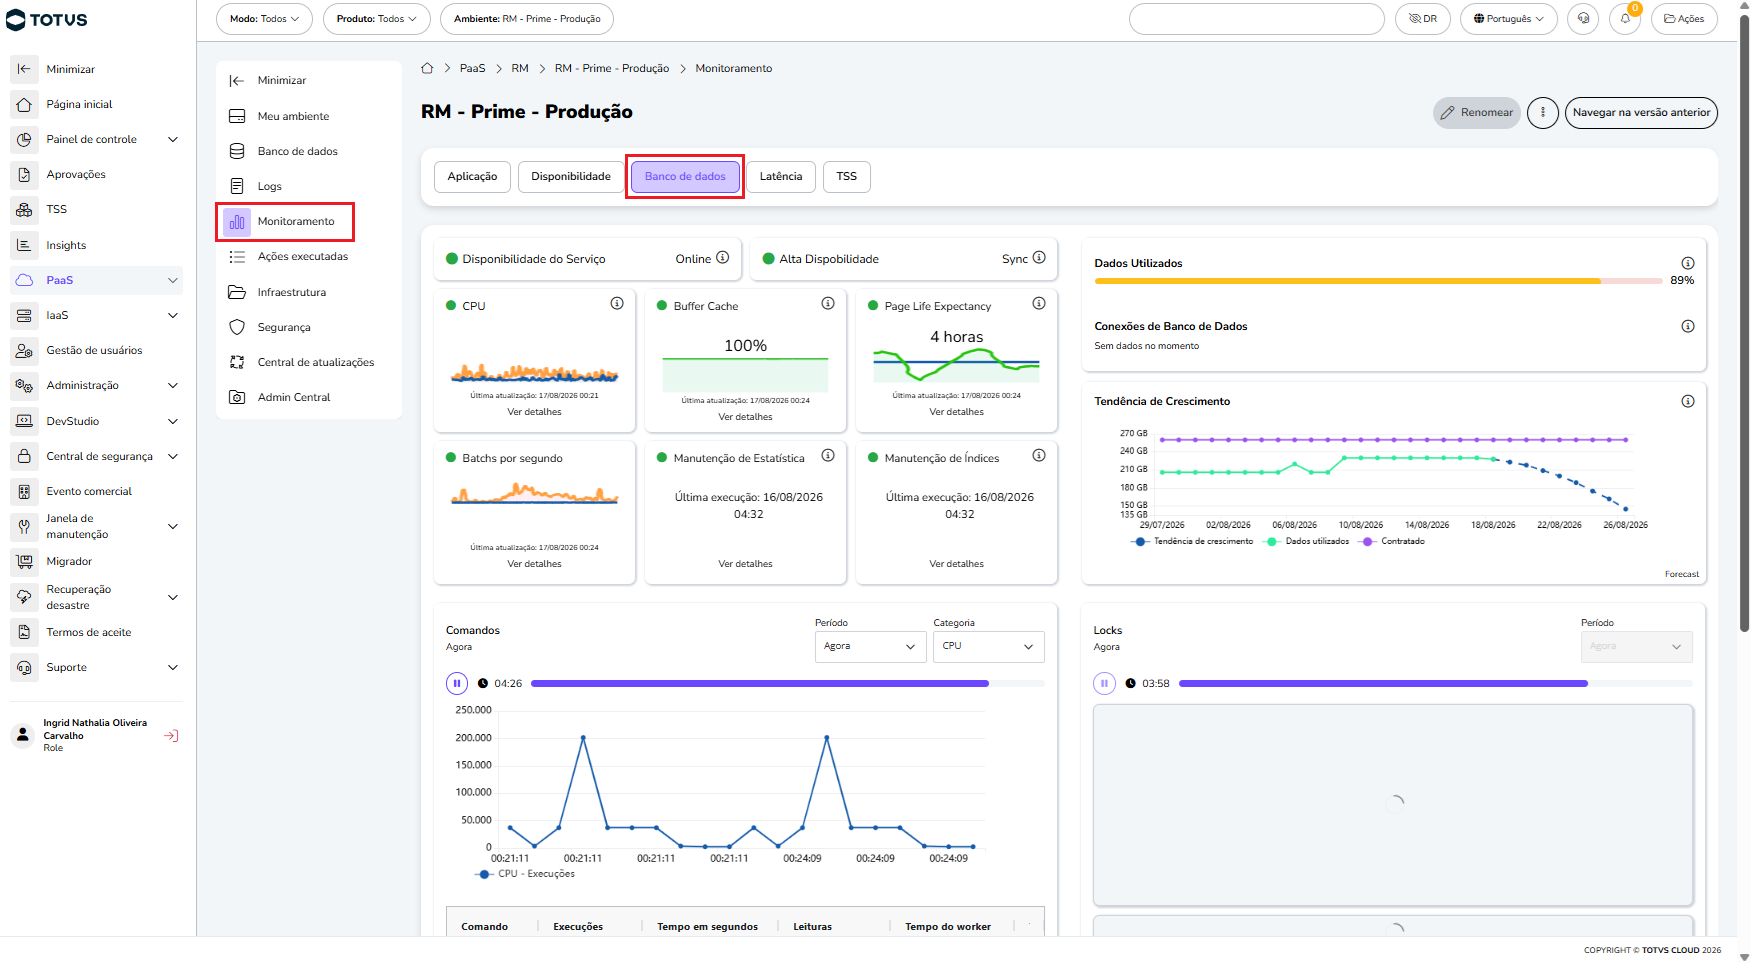This screenshot has height=963, width=1751.
Task: Switch to the Disponibilidade tab
Action: click(571, 177)
